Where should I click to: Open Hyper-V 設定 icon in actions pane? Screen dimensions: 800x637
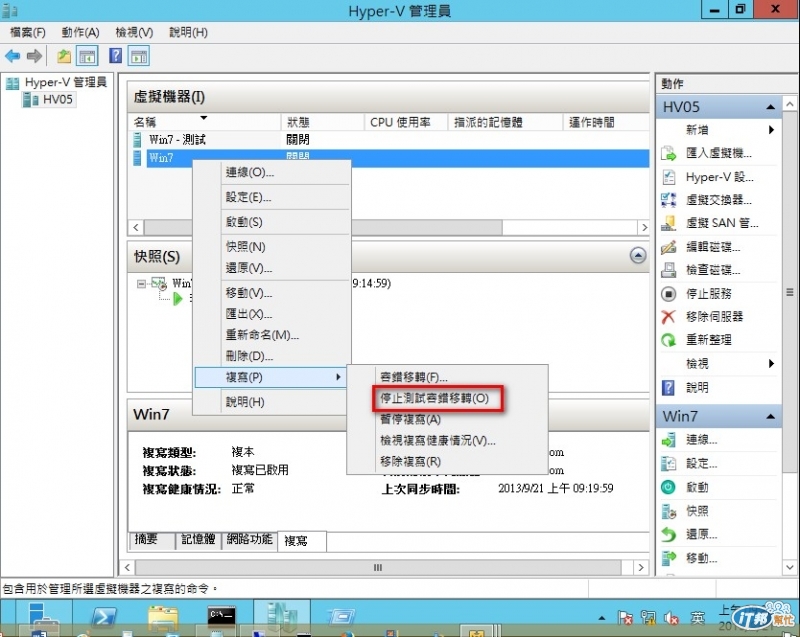(x=668, y=177)
